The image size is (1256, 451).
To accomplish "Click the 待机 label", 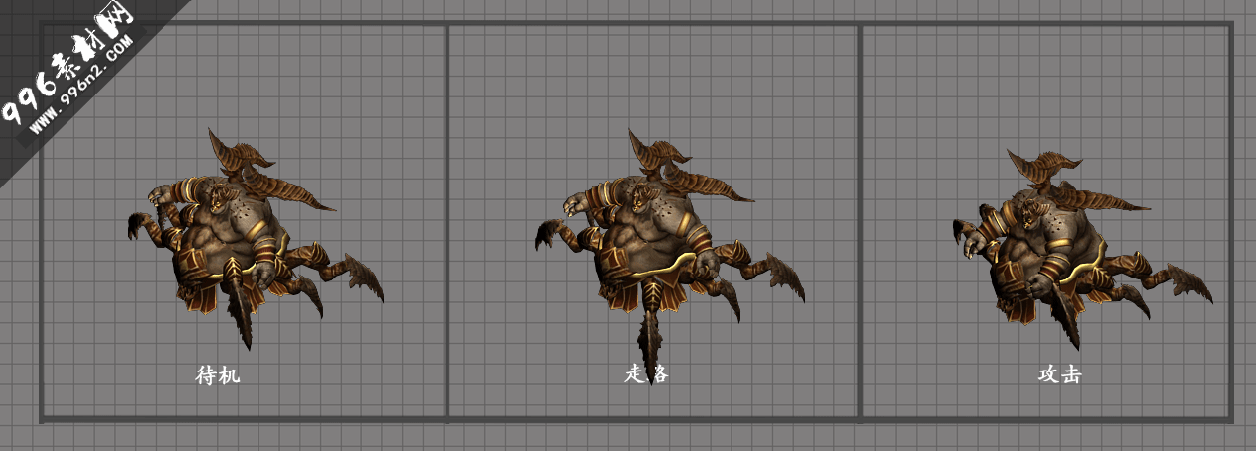I will pyautogui.click(x=218, y=376).
